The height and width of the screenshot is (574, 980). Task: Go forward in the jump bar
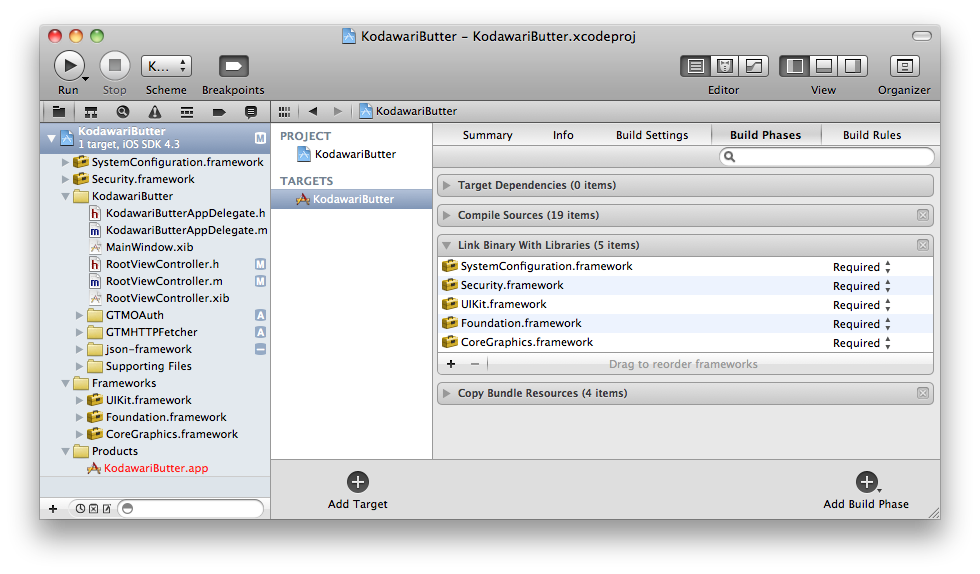[x=338, y=111]
